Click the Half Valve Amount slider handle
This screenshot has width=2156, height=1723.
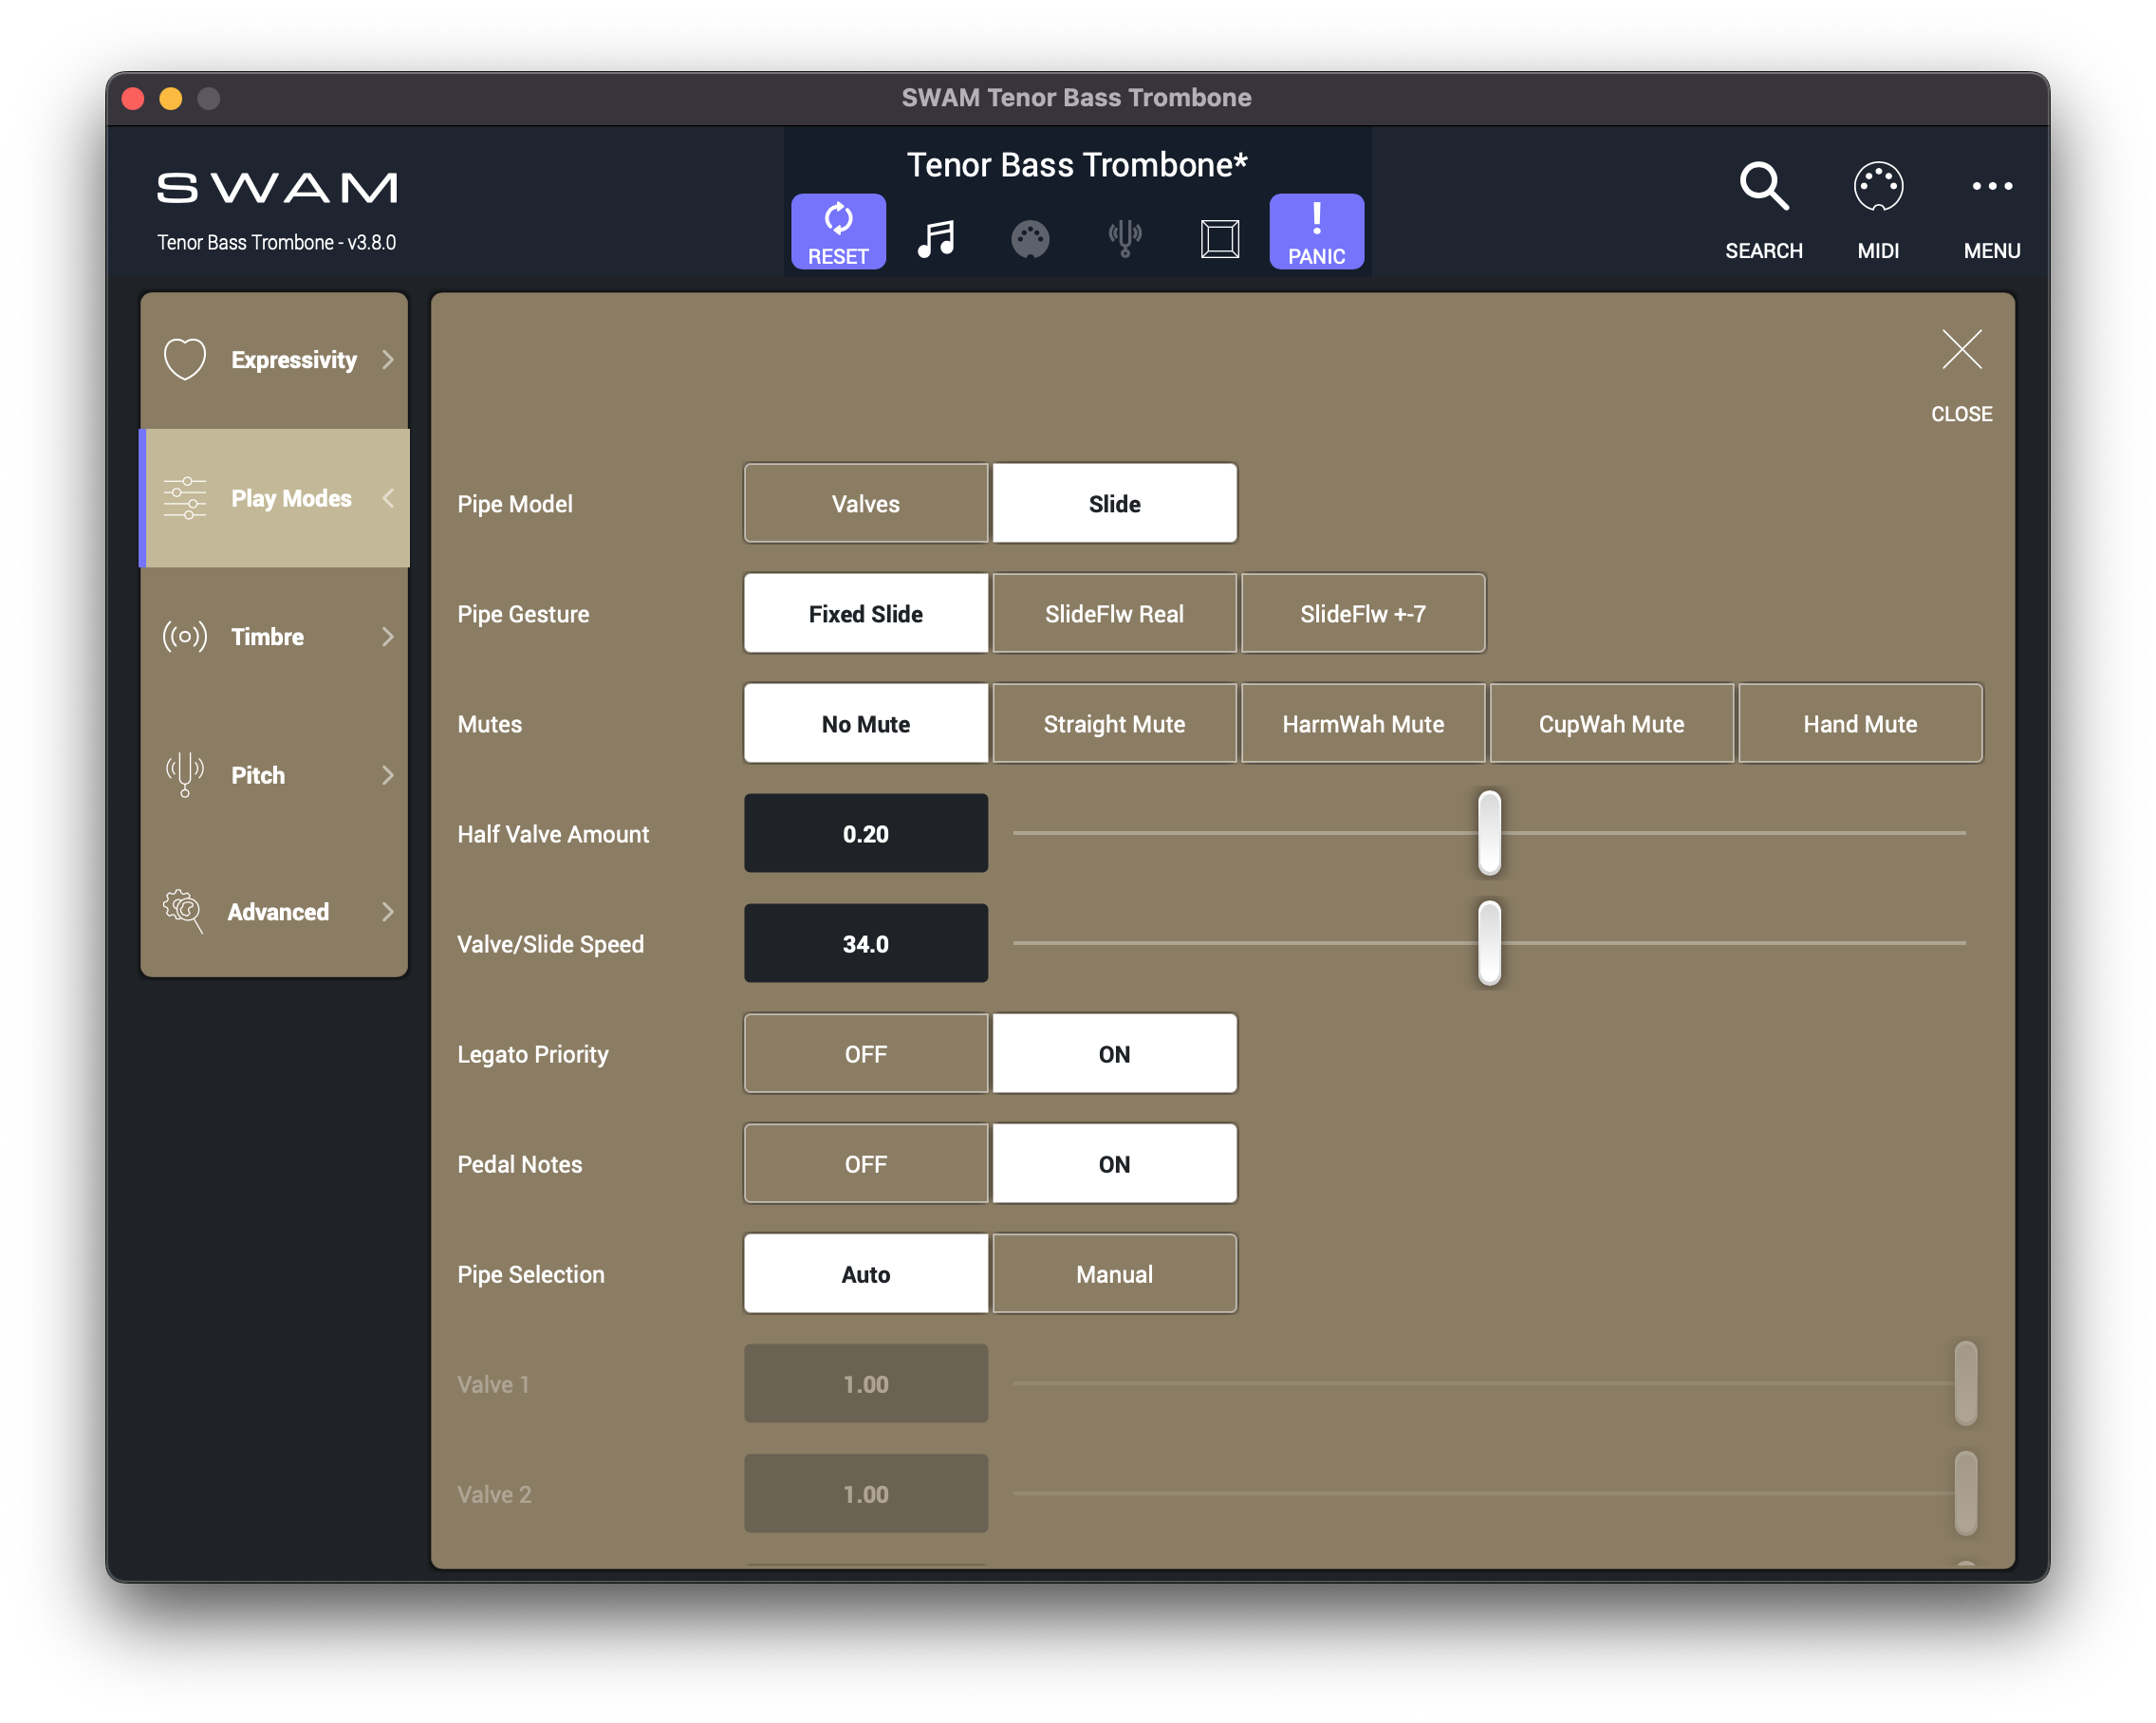click(1489, 832)
